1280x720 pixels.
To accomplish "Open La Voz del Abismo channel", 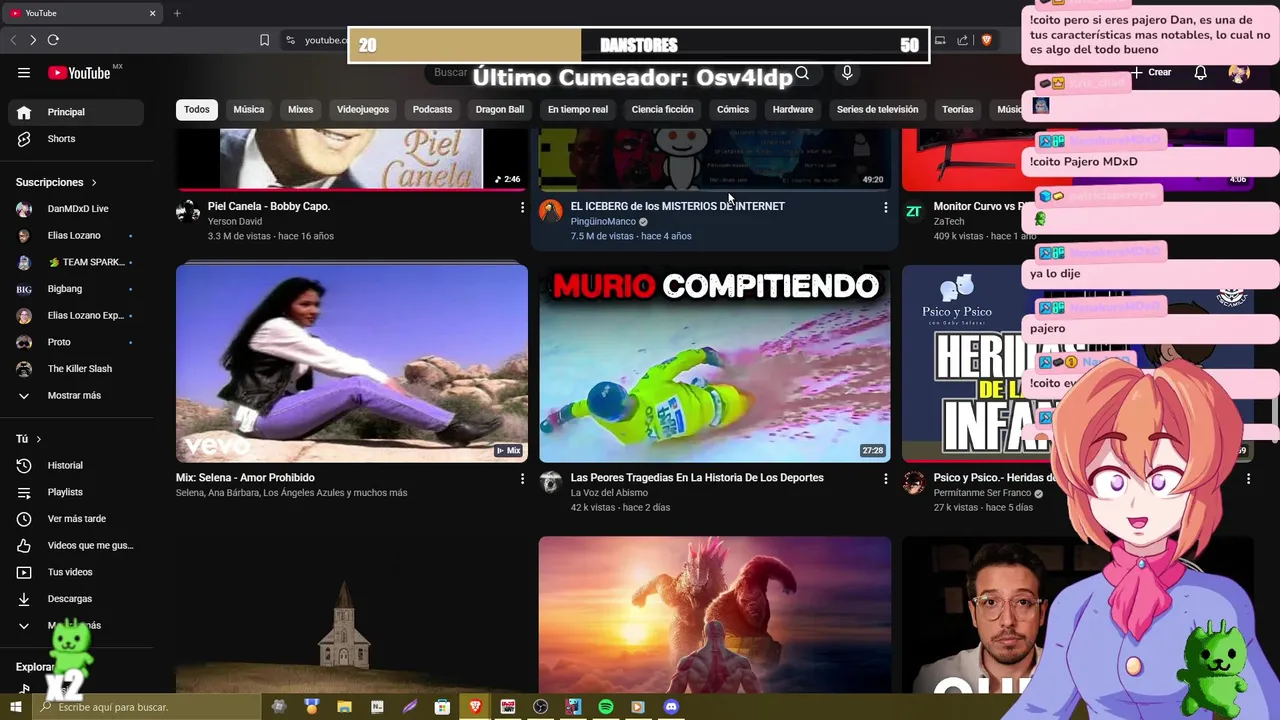I will coord(609,493).
